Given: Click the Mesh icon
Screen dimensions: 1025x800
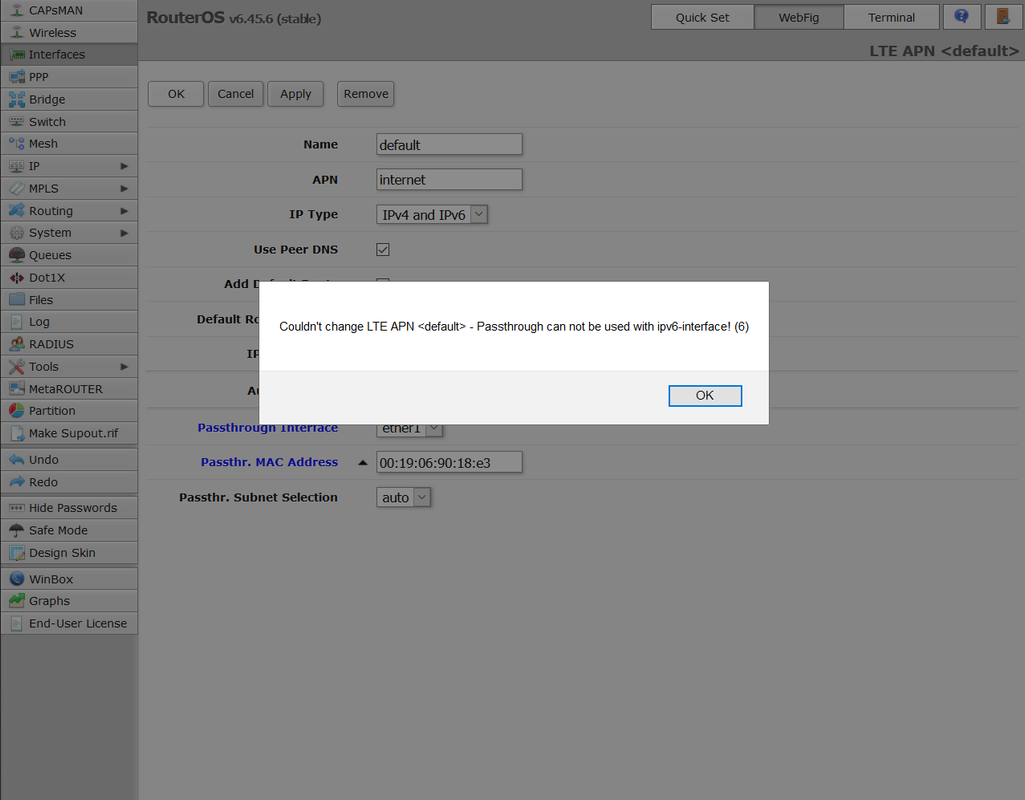Looking at the screenshot, I should [17, 144].
